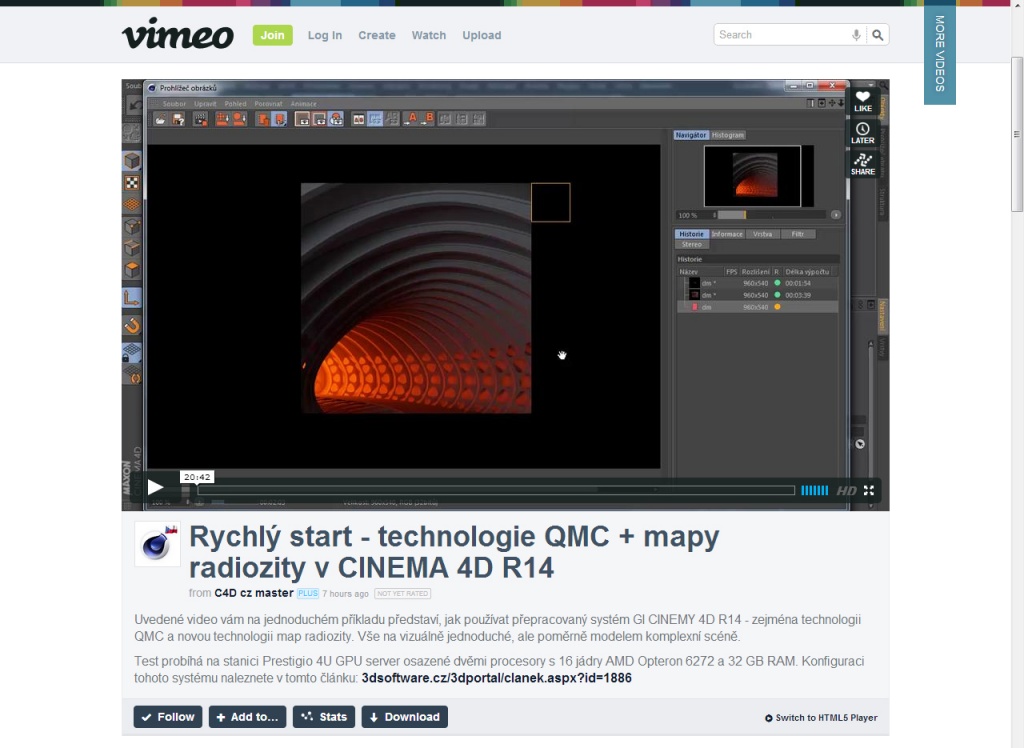Toggle HD quality on player
The height and width of the screenshot is (748, 1024).
[846, 491]
